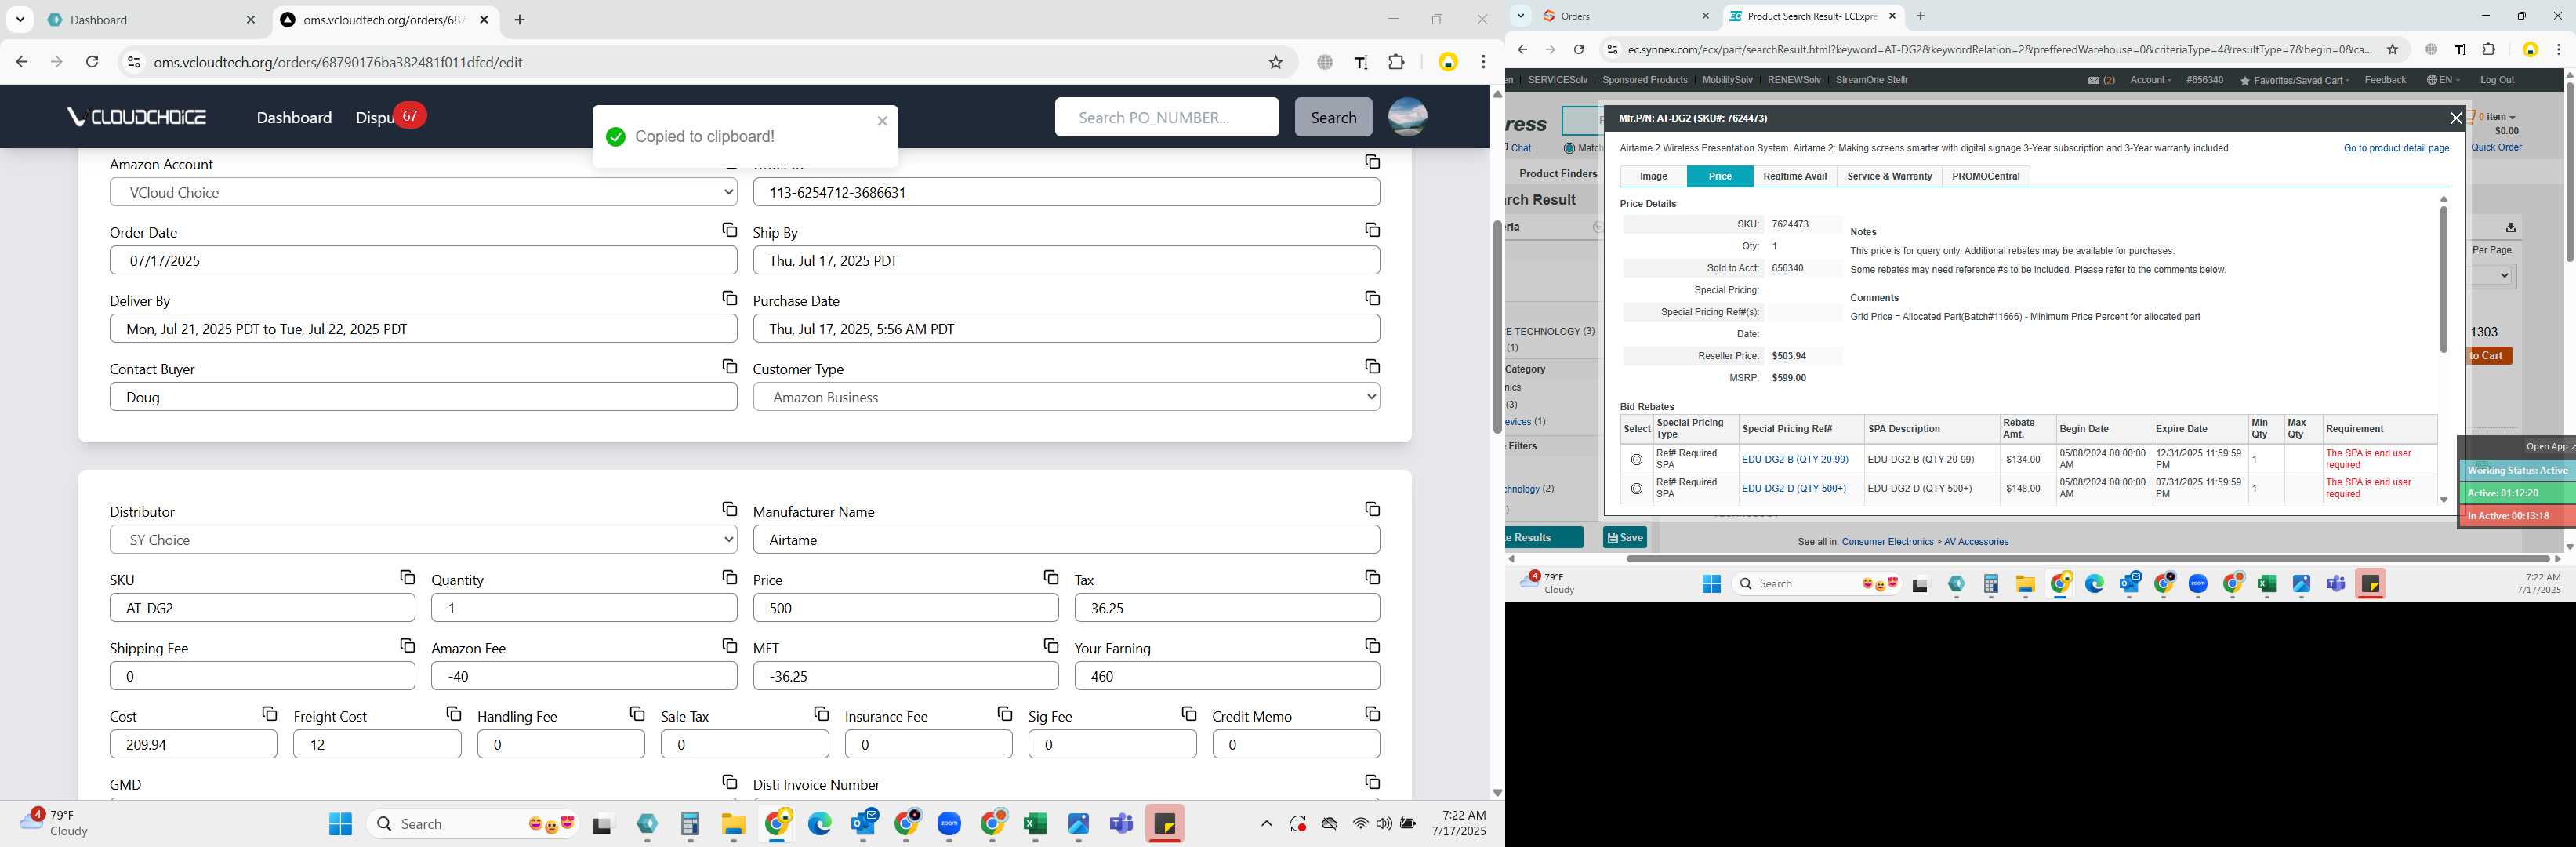
Task: Copy the SKU field value
Action: point(407,577)
